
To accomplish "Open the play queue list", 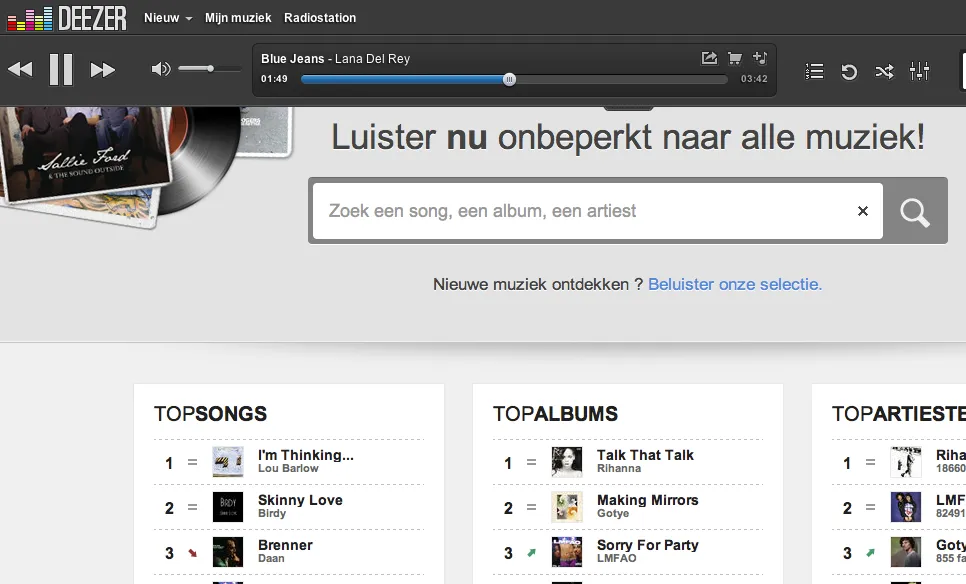I will click(814, 71).
